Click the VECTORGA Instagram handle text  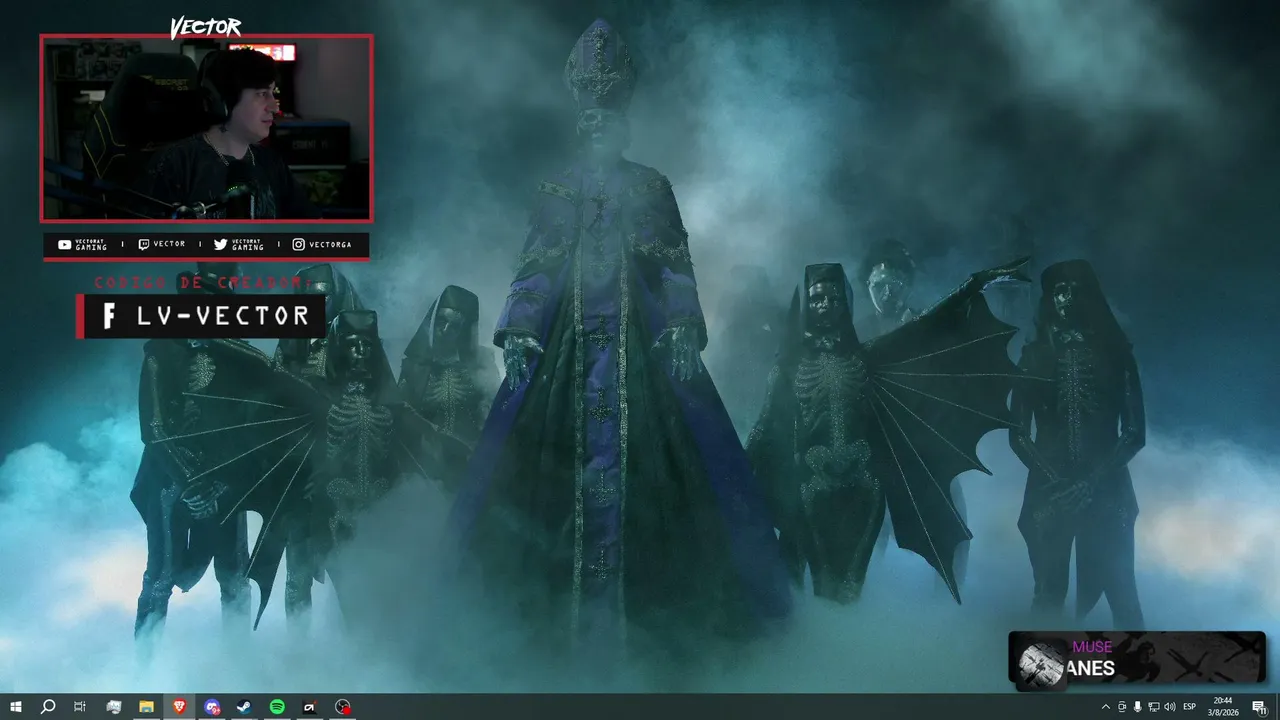(331, 244)
